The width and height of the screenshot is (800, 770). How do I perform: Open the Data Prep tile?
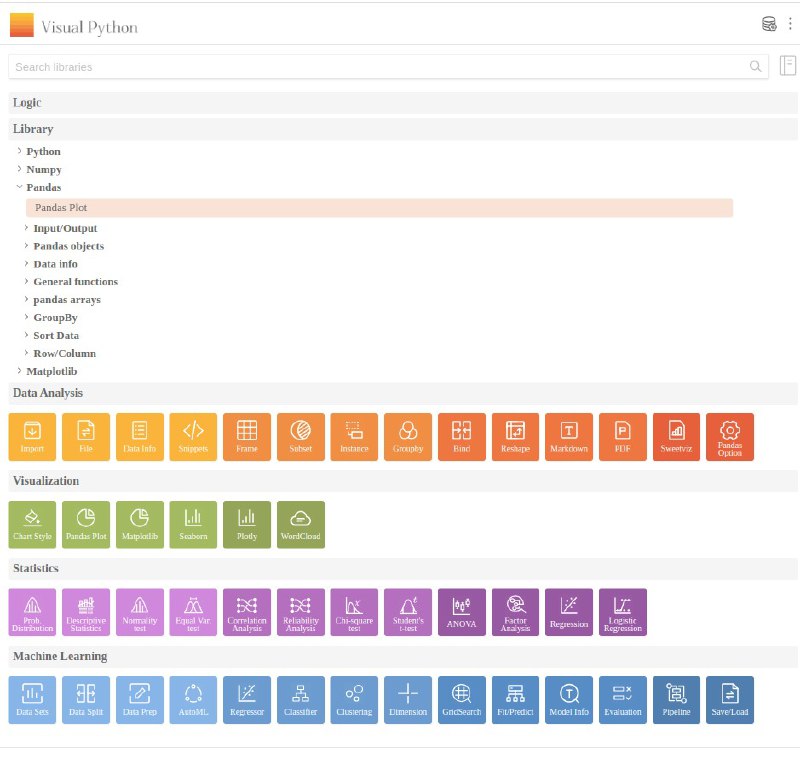click(140, 700)
